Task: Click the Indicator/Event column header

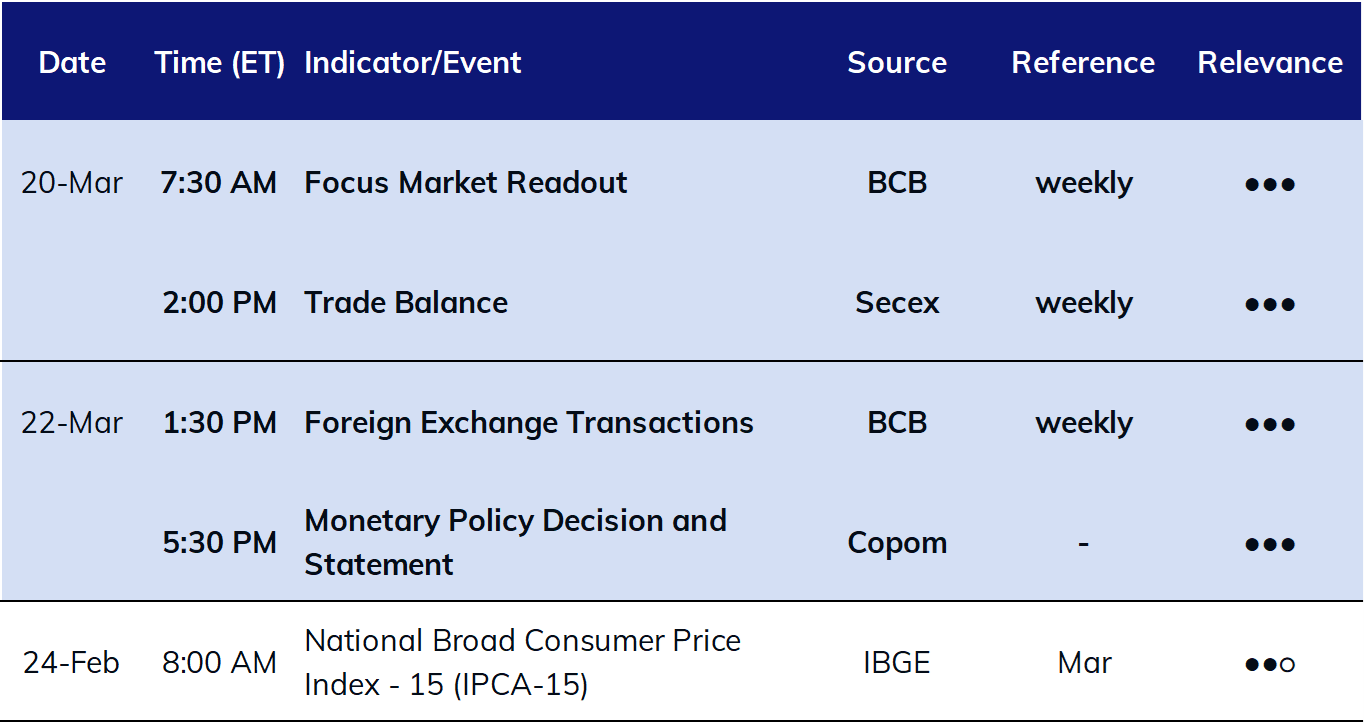Action: click(413, 62)
